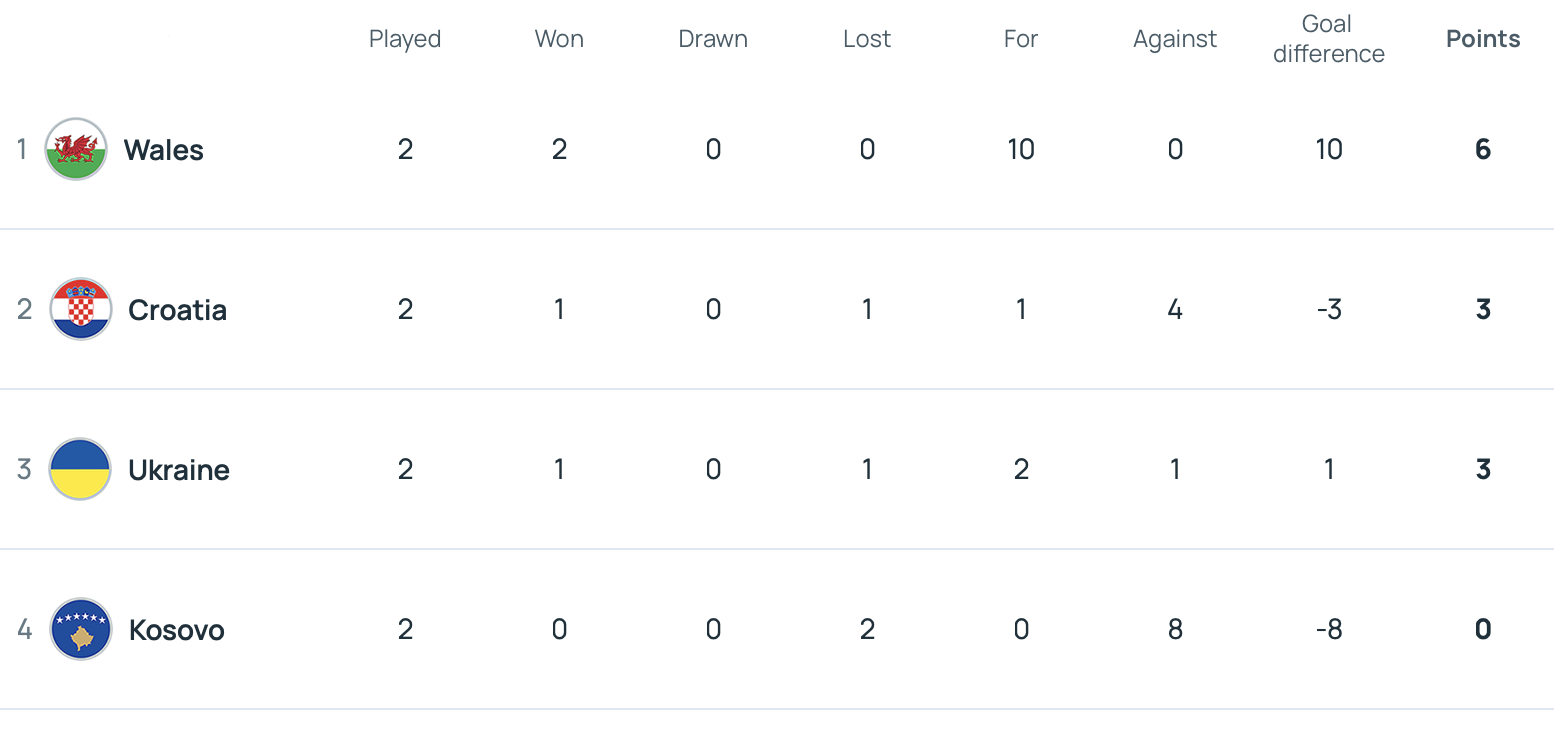
Task: Click the Croatia flag icon
Action: pos(80,309)
